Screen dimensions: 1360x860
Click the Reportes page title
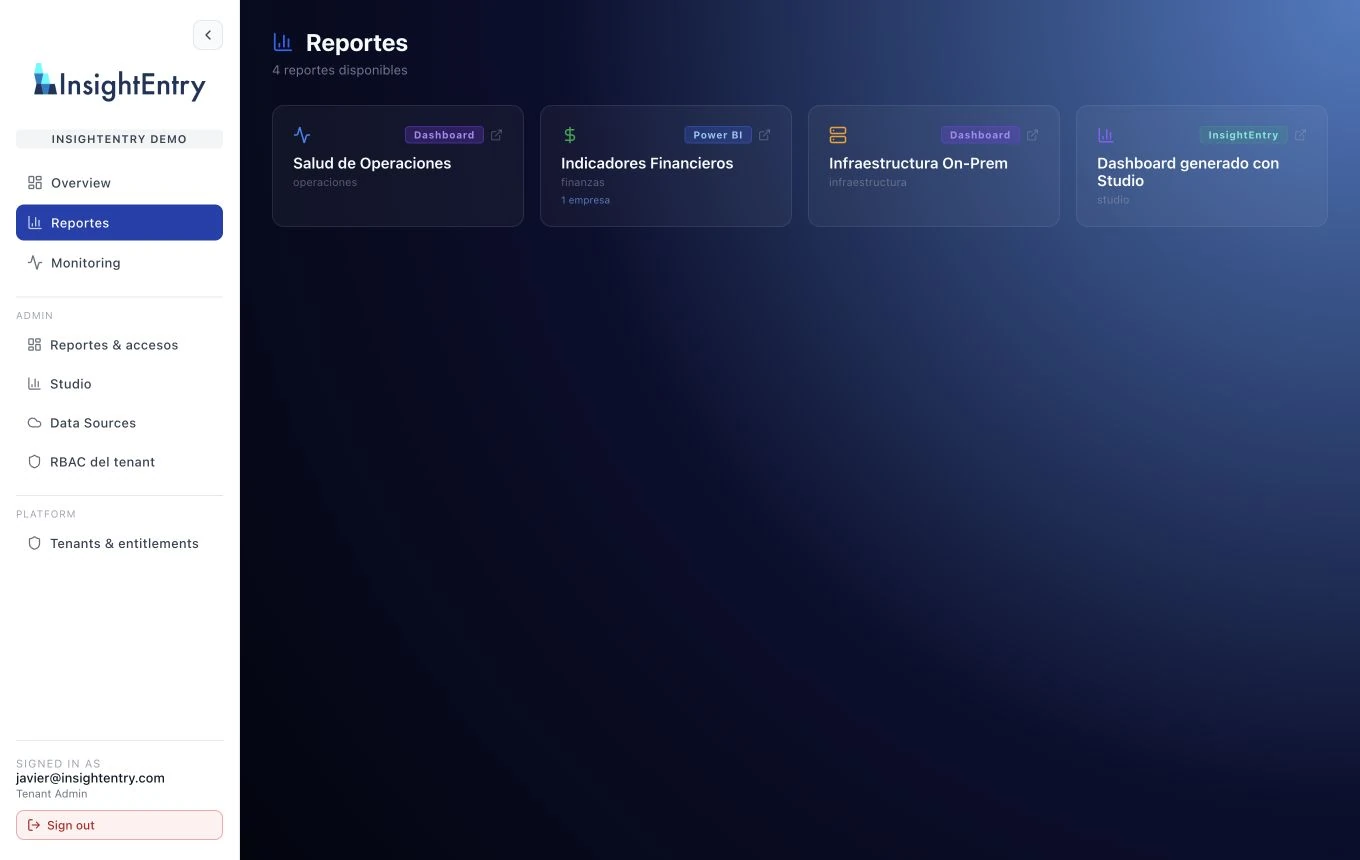click(357, 43)
